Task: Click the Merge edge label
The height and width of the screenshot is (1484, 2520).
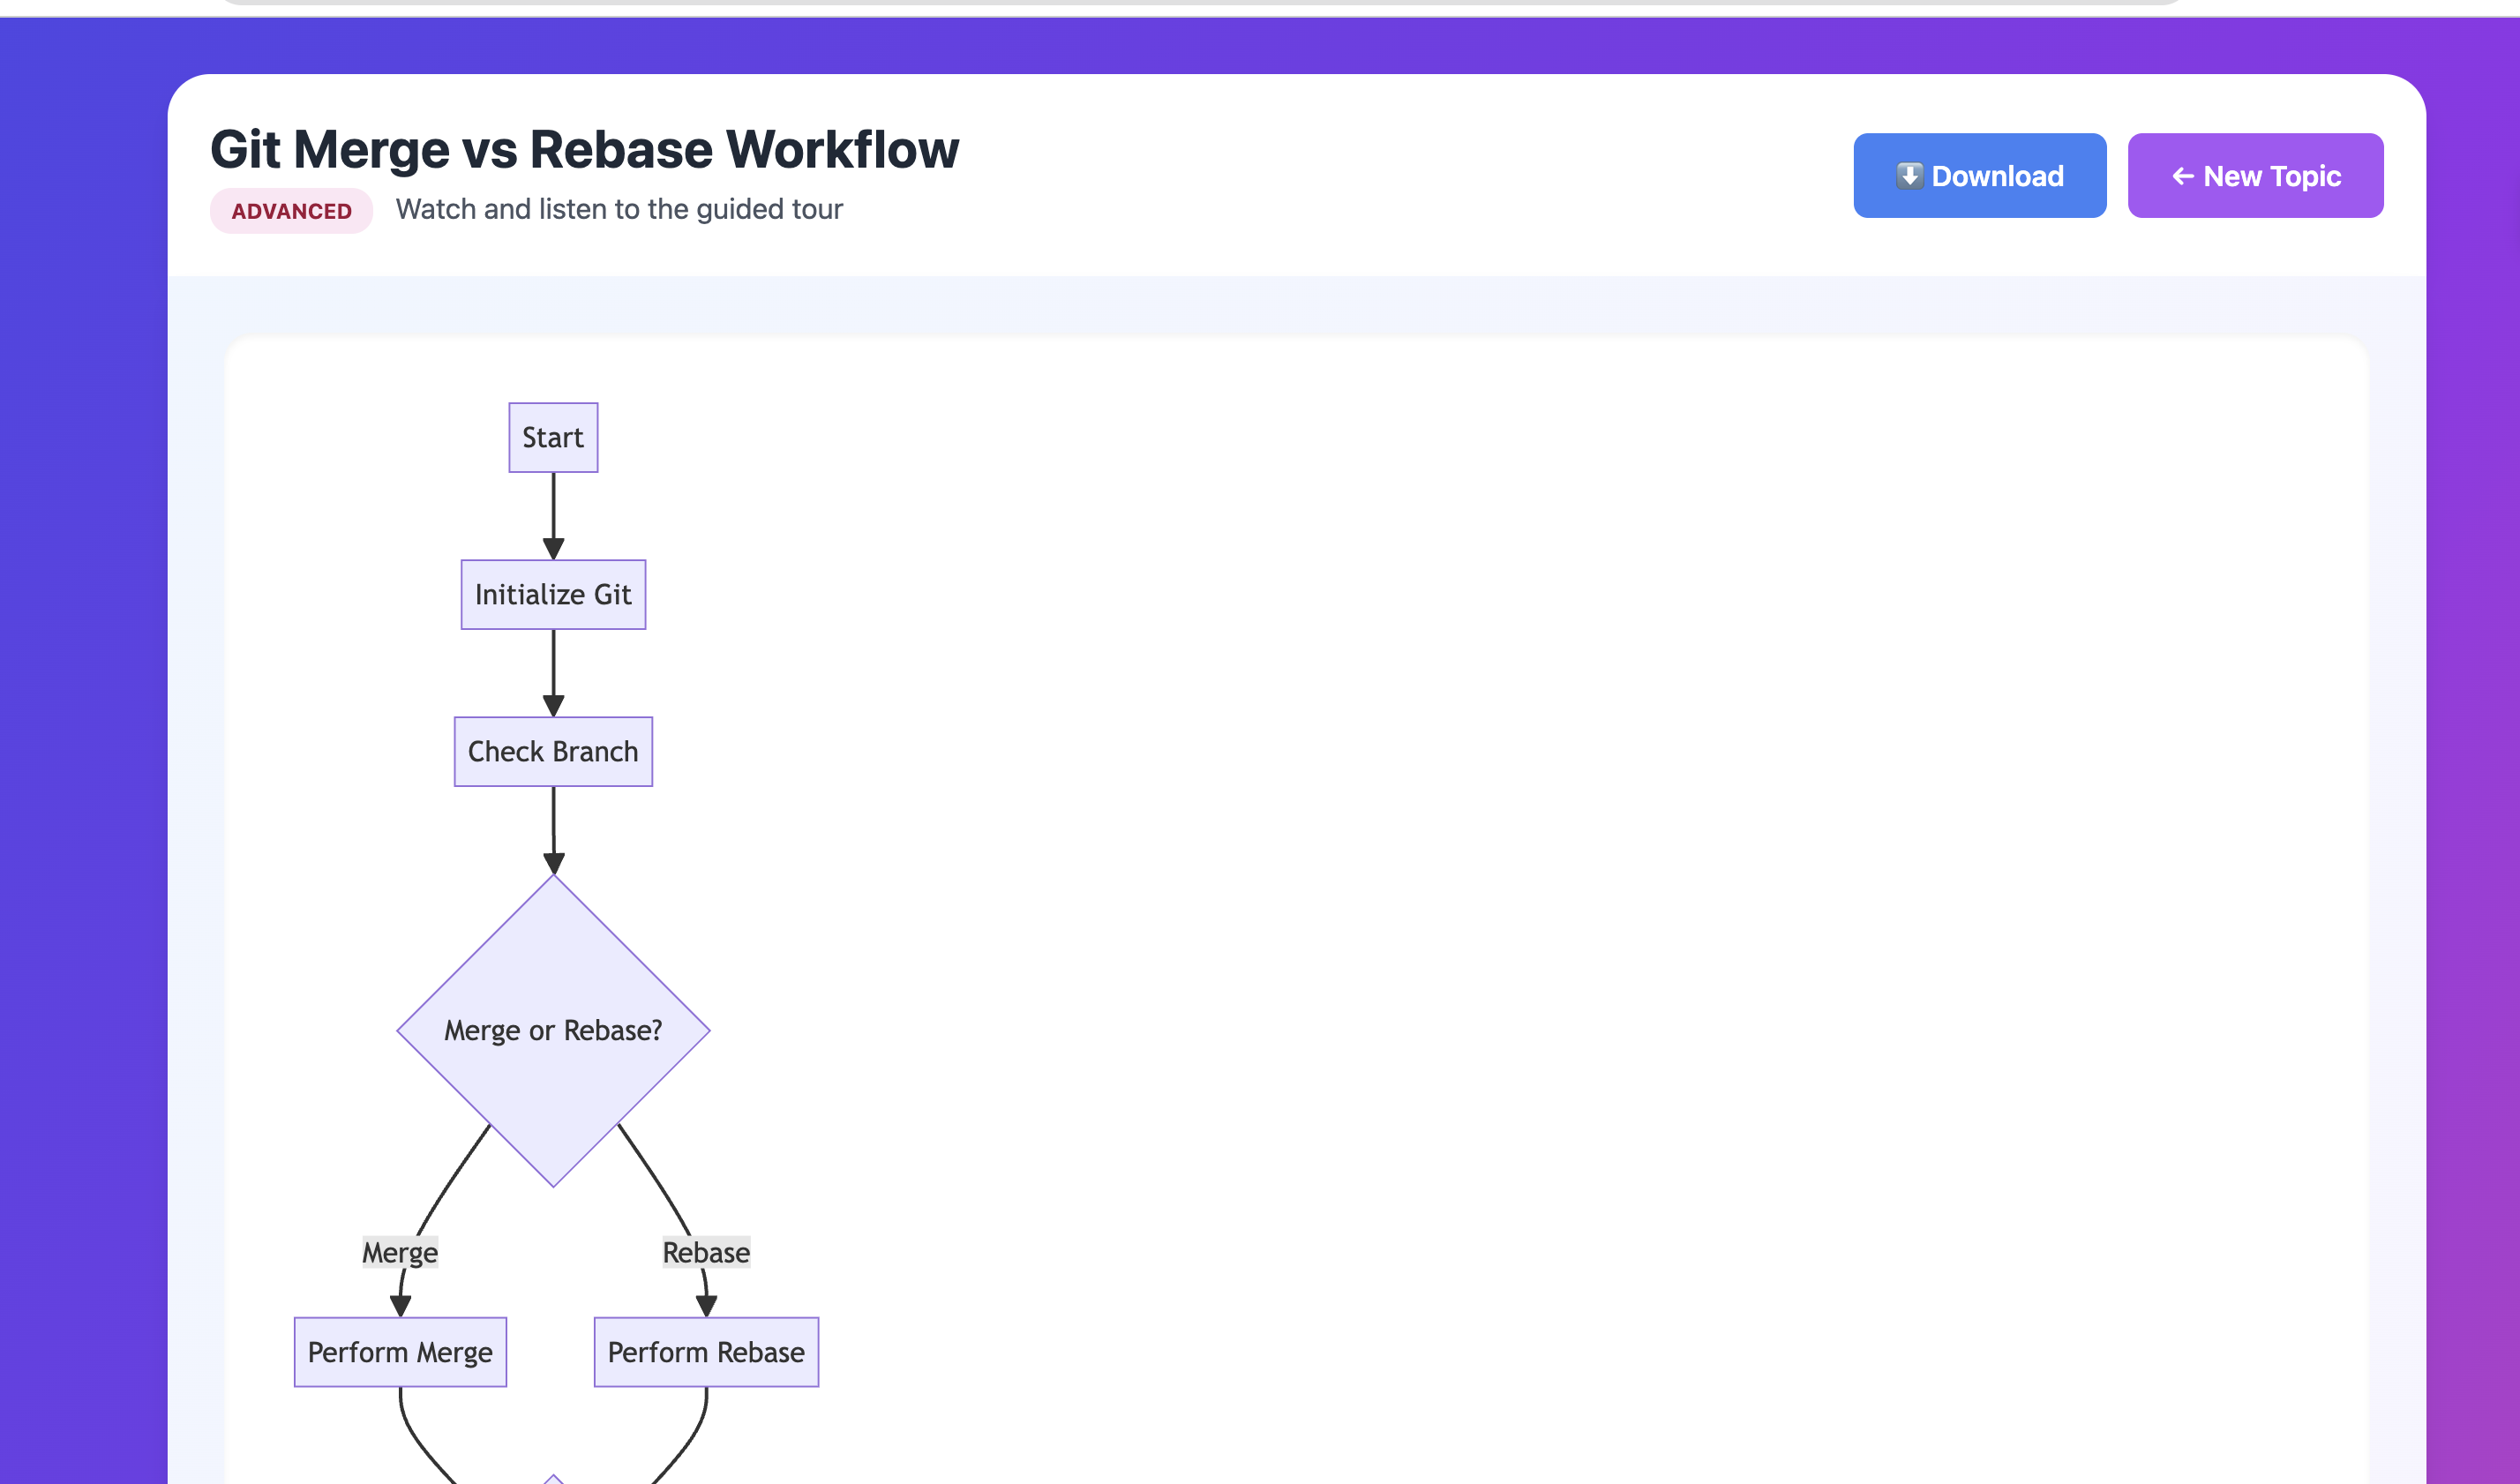Action: (x=400, y=1252)
